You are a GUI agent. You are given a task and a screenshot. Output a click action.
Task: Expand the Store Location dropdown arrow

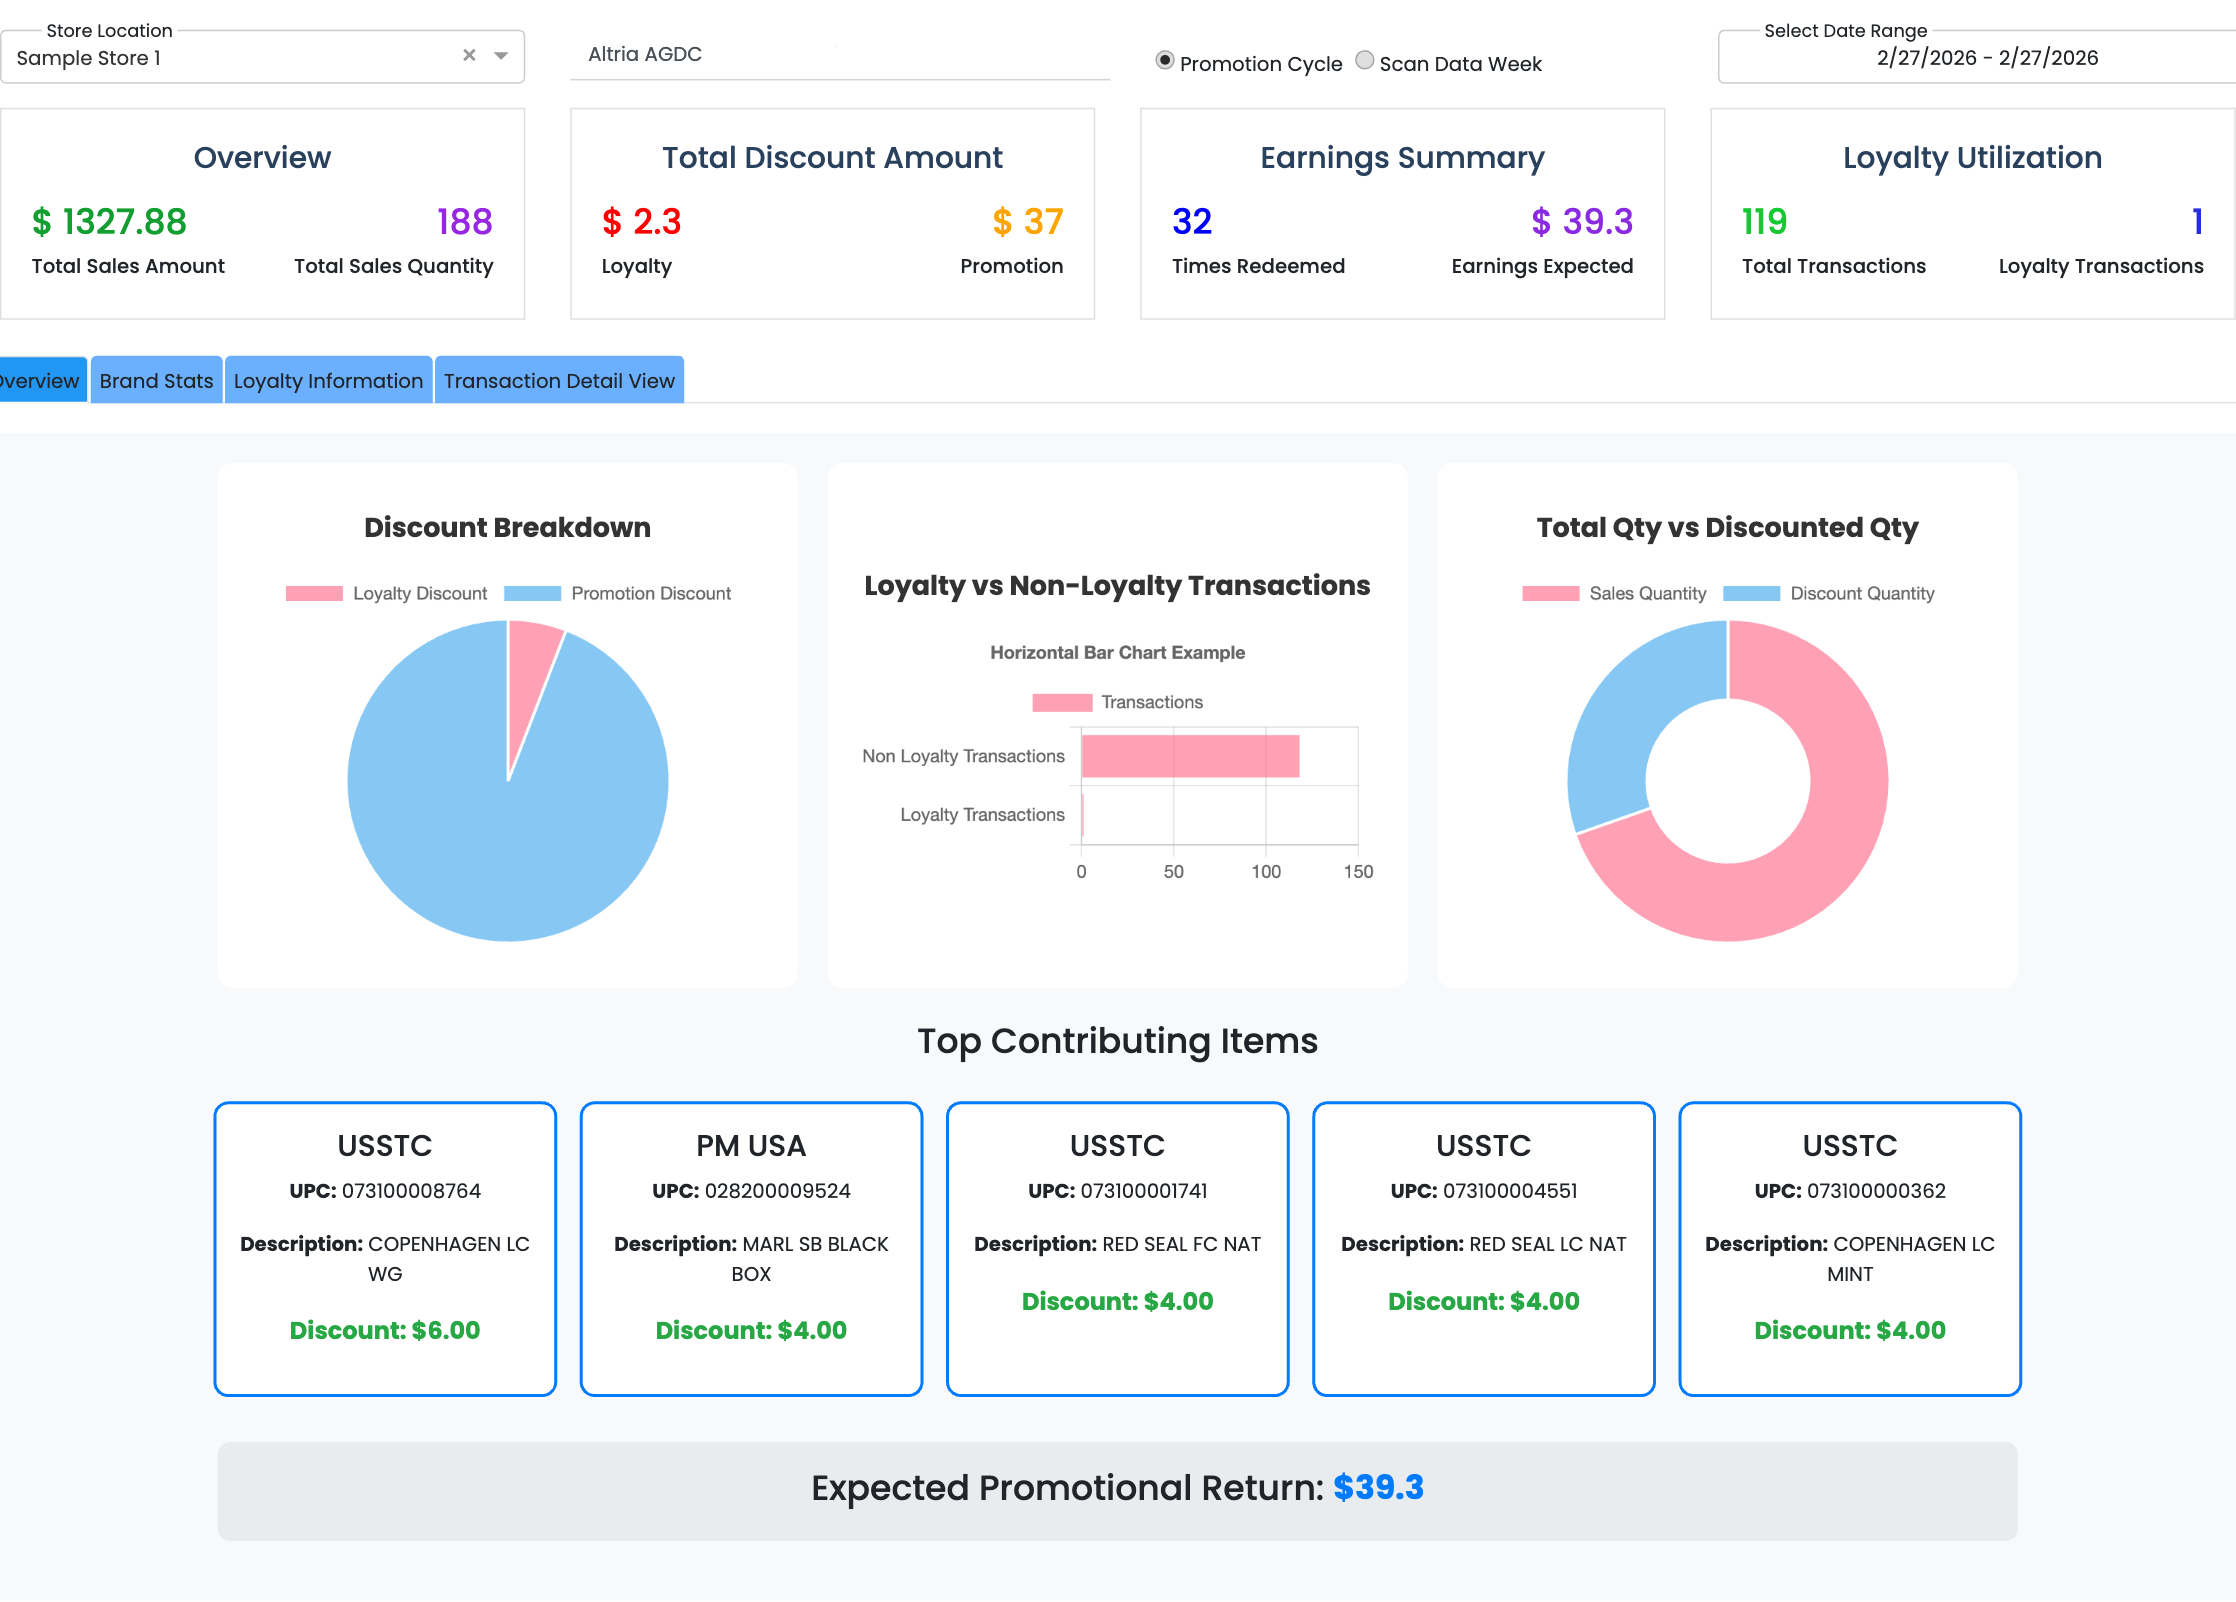(x=501, y=56)
